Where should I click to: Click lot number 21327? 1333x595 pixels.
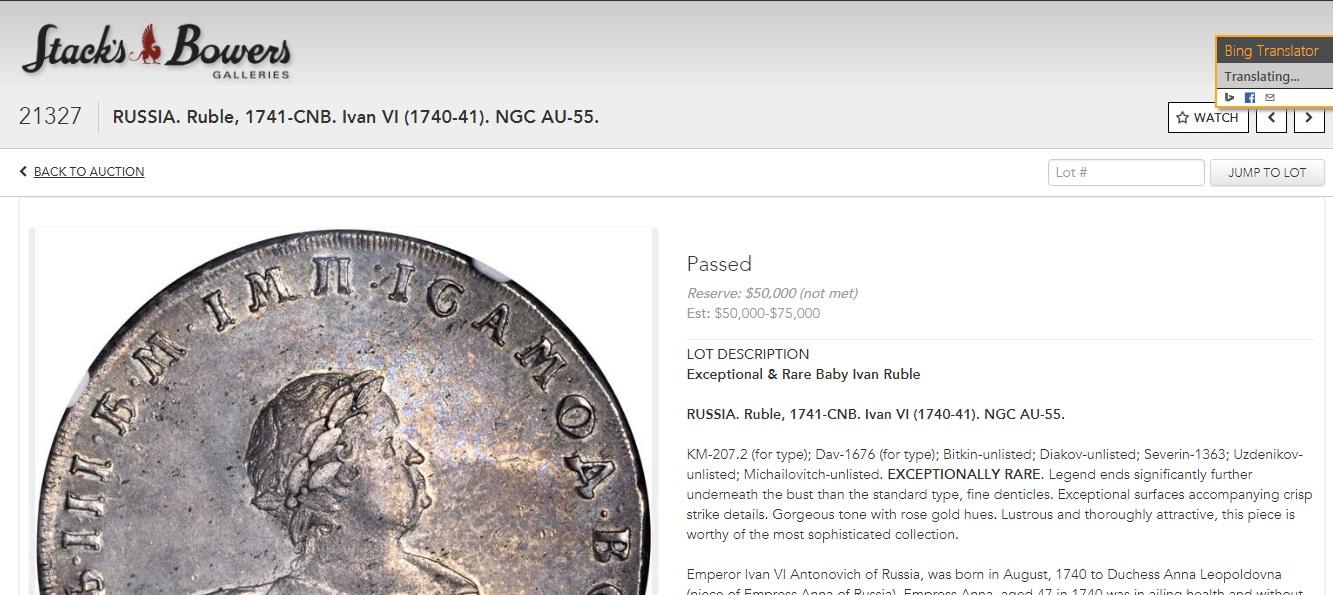coord(50,117)
